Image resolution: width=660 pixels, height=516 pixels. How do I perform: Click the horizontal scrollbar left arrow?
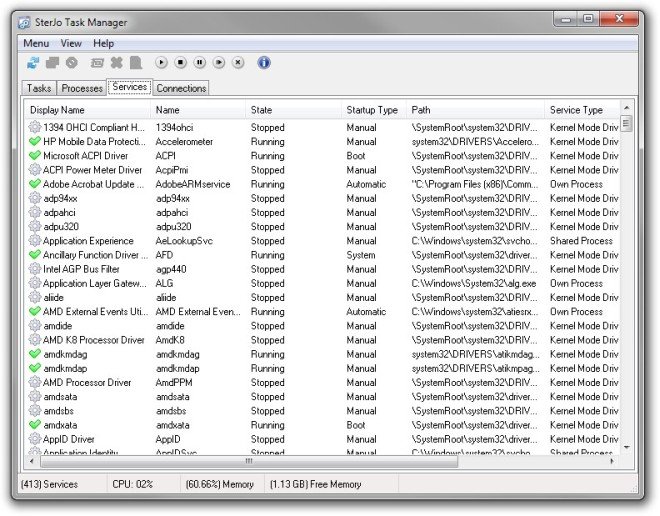pyautogui.click(x=32, y=461)
